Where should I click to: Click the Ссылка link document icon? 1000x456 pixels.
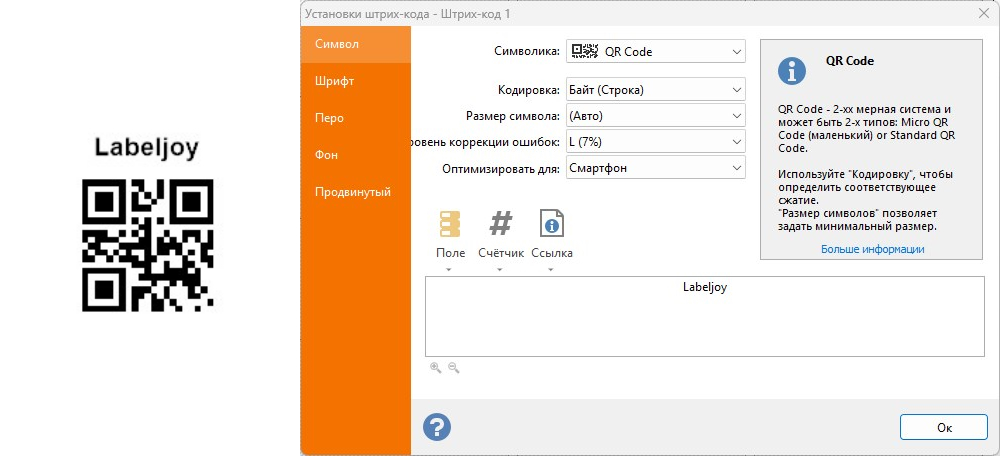pos(552,224)
